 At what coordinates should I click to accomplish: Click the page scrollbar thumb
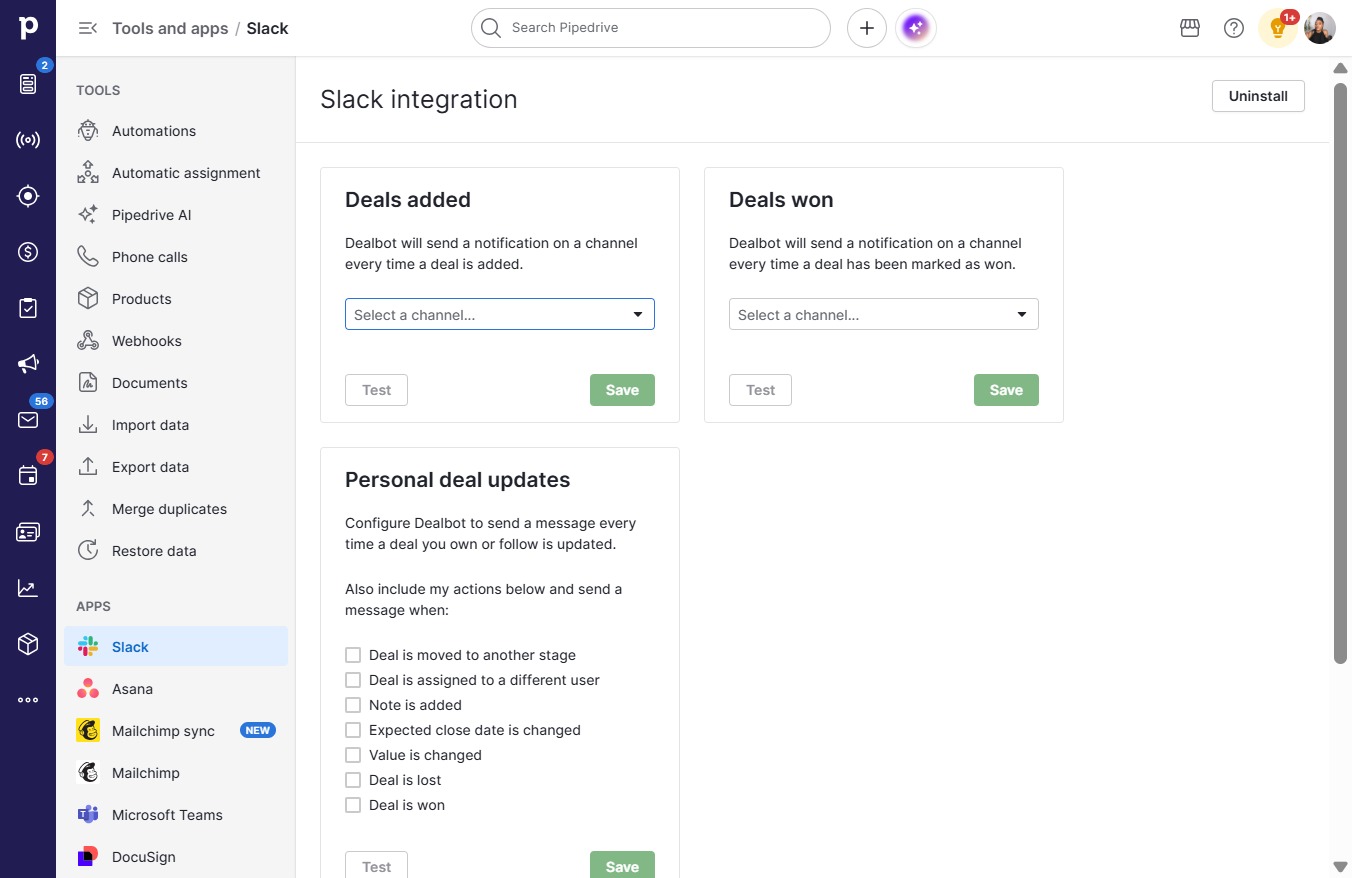1340,373
